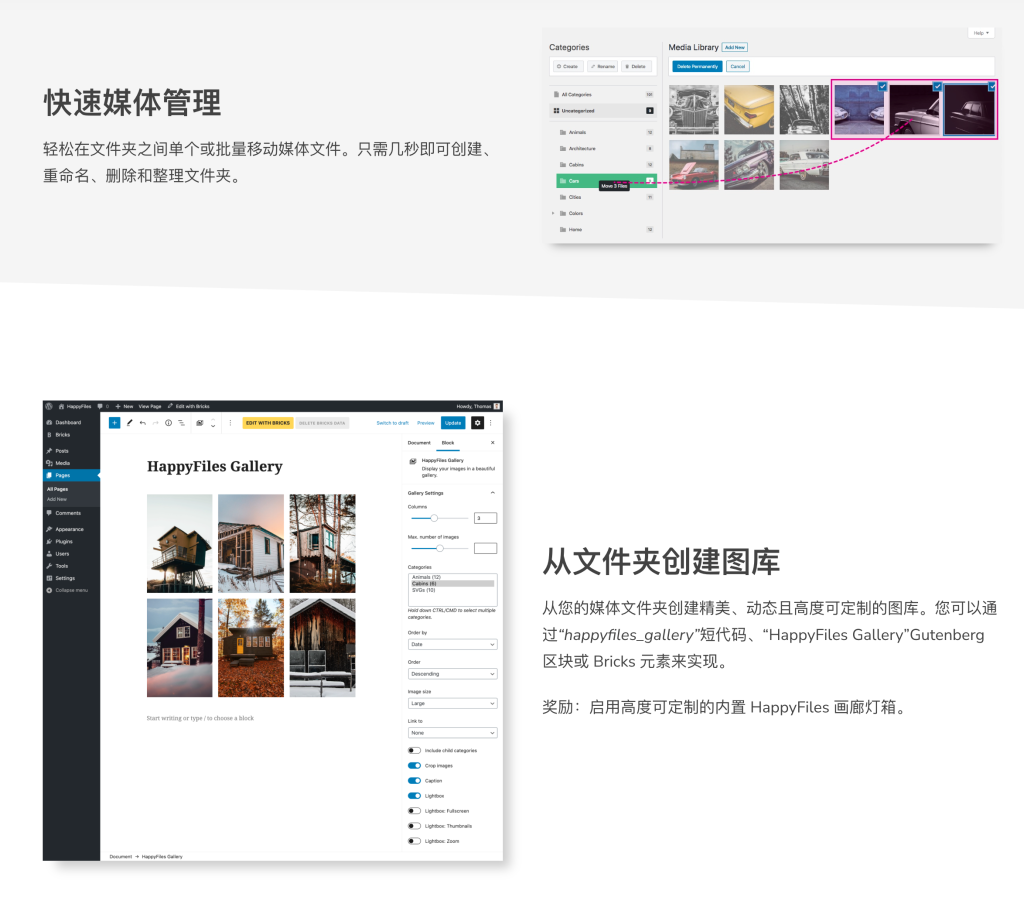The image size is (1024, 897).
Task: Open the editor more tools vertical dots
Action: pyautogui.click(x=491, y=423)
